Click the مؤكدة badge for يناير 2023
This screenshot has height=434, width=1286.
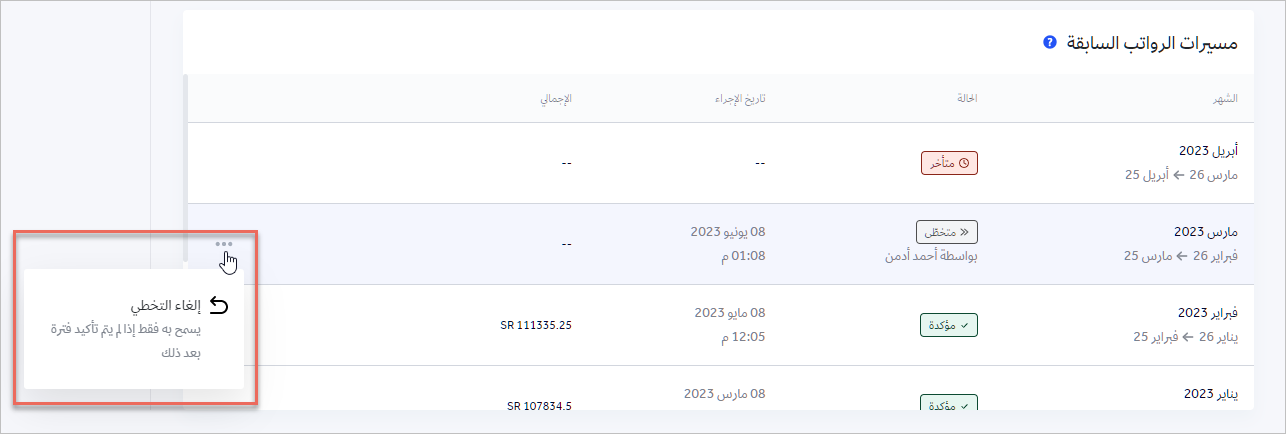click(948, 404)
